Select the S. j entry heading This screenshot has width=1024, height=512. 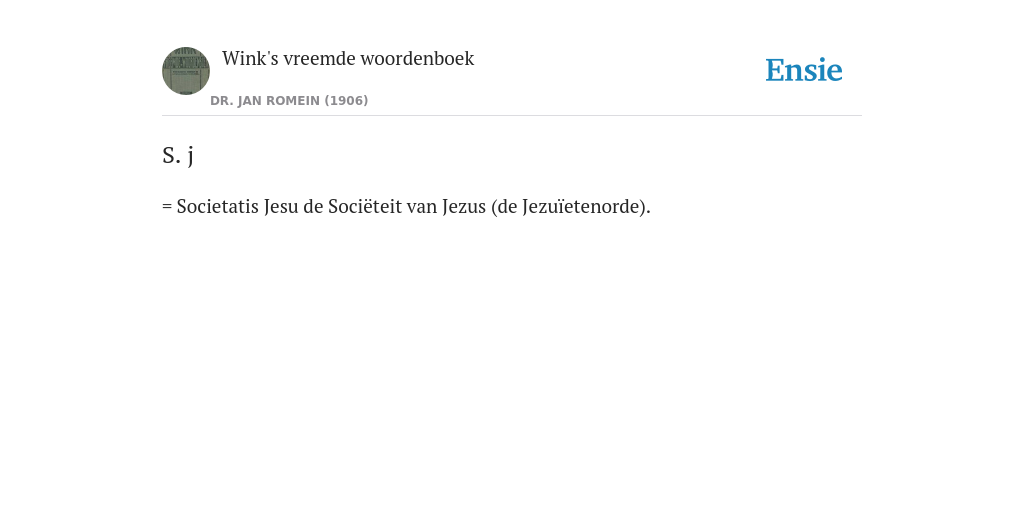click(x=178, y=155)
